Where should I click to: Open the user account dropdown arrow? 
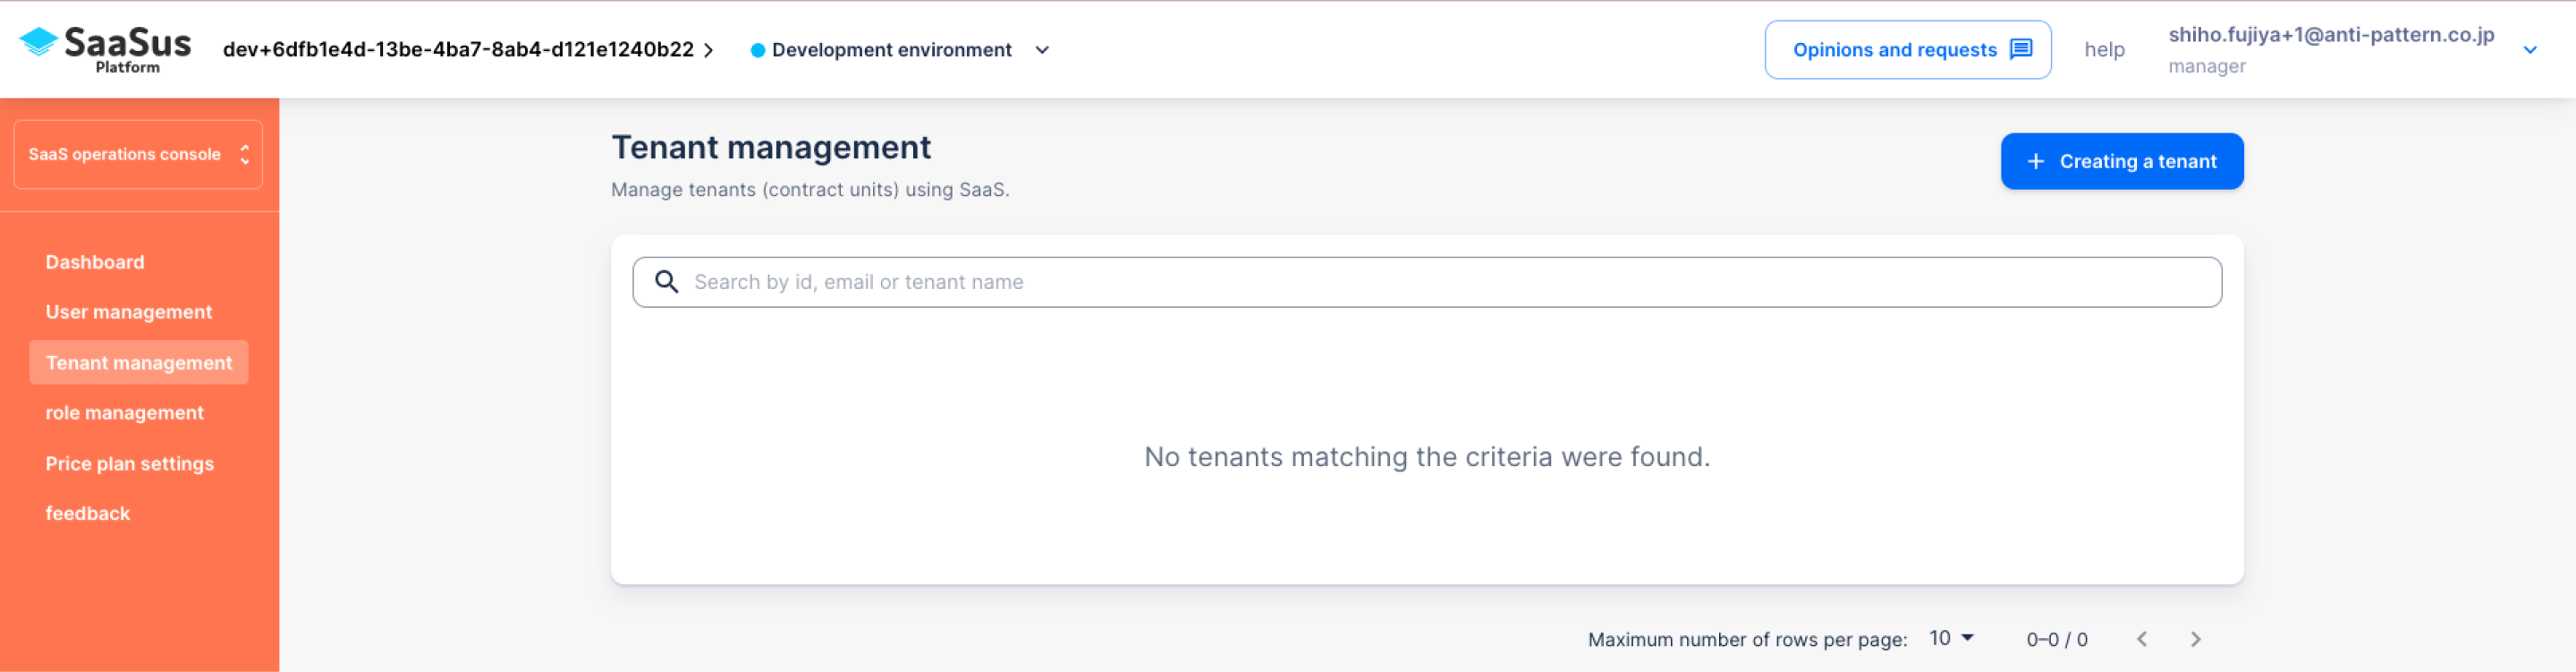click(2530, 50)
